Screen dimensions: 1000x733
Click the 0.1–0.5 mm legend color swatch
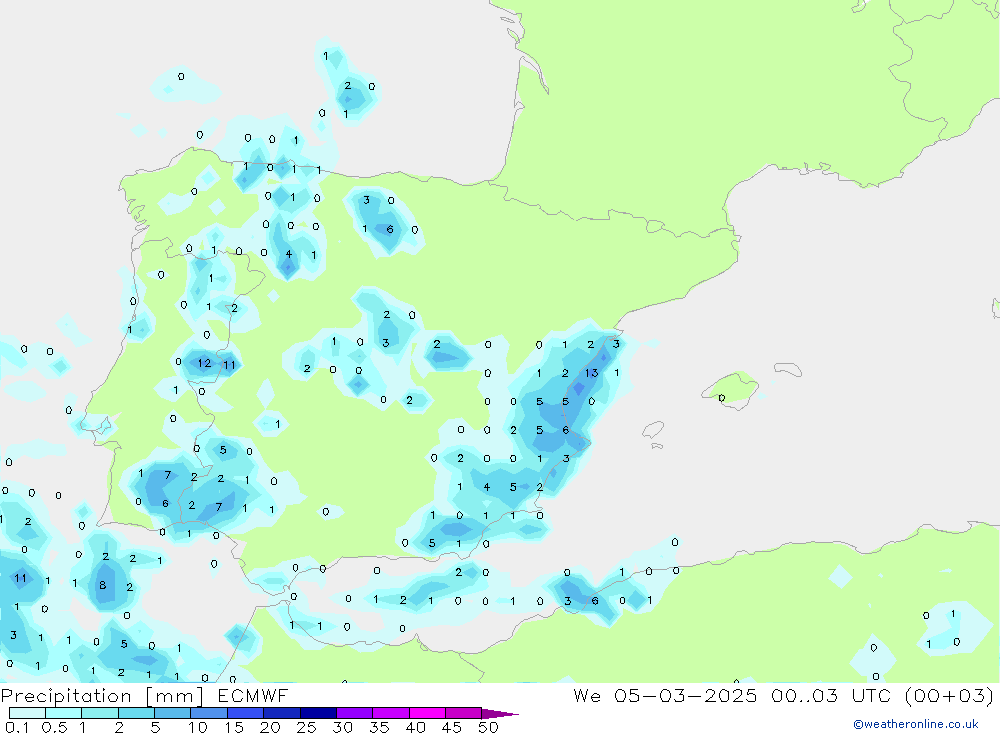click(x=27, y=713)
